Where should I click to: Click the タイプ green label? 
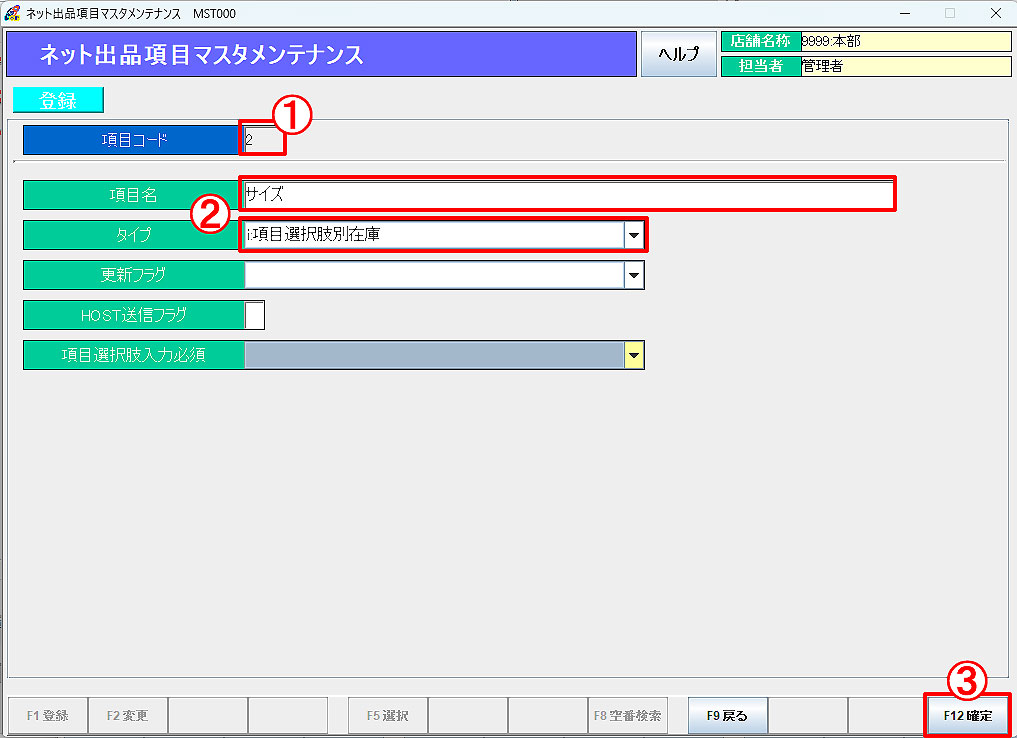coord(134,235)
